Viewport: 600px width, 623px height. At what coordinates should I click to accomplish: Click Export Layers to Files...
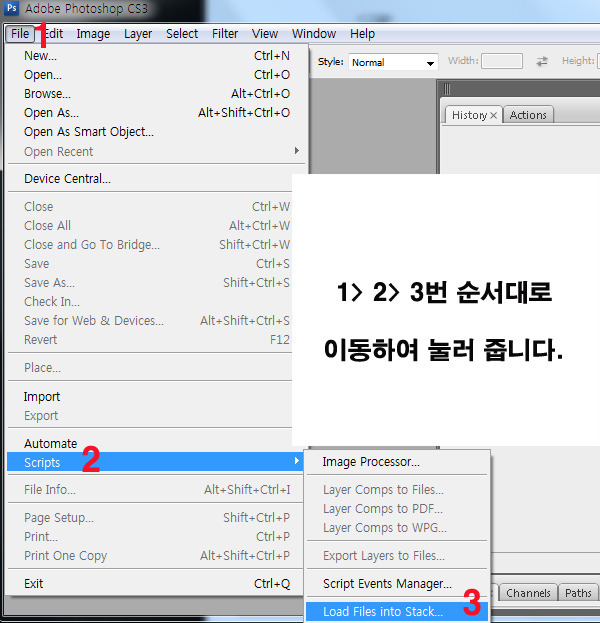coord(397,556)
